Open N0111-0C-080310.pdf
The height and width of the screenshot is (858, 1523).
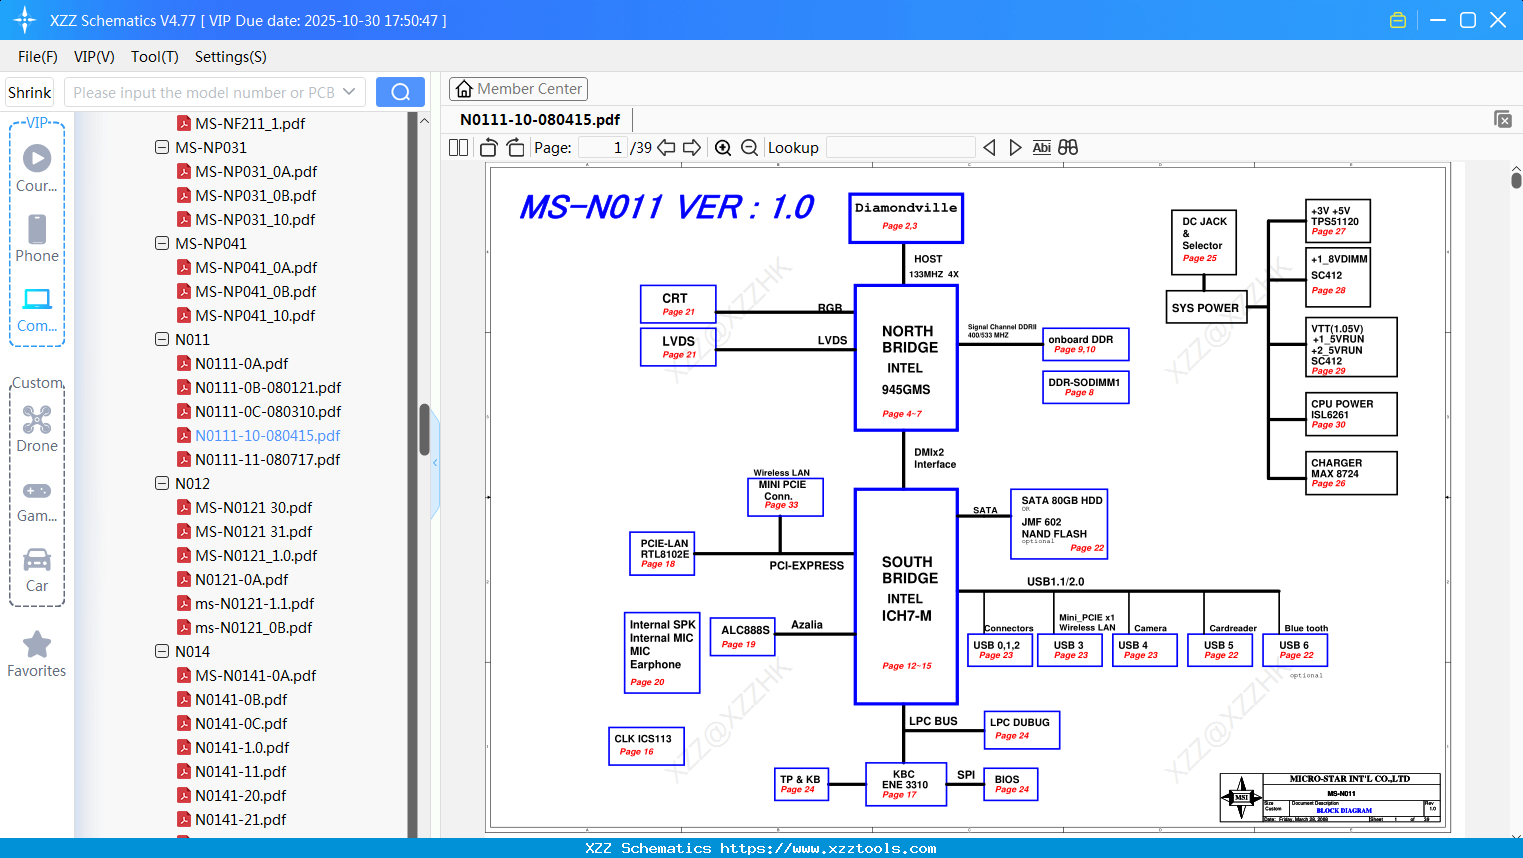pos(268,411)
